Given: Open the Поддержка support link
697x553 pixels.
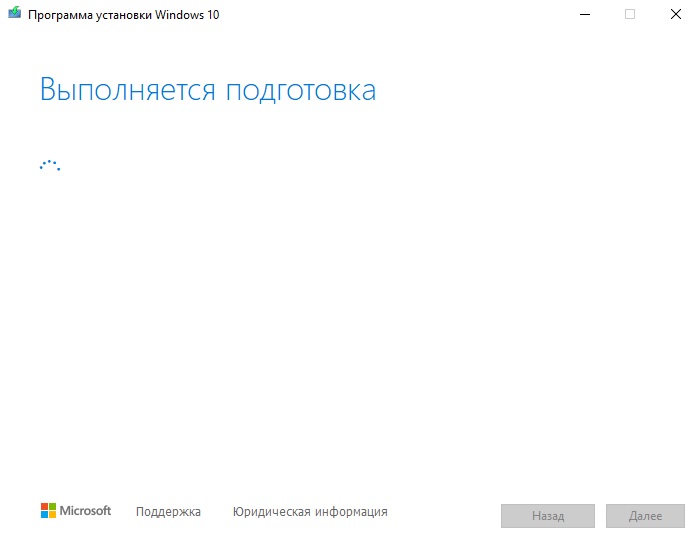Looking at the screenshot, I should pyautogui.click(x=168, y=512).
